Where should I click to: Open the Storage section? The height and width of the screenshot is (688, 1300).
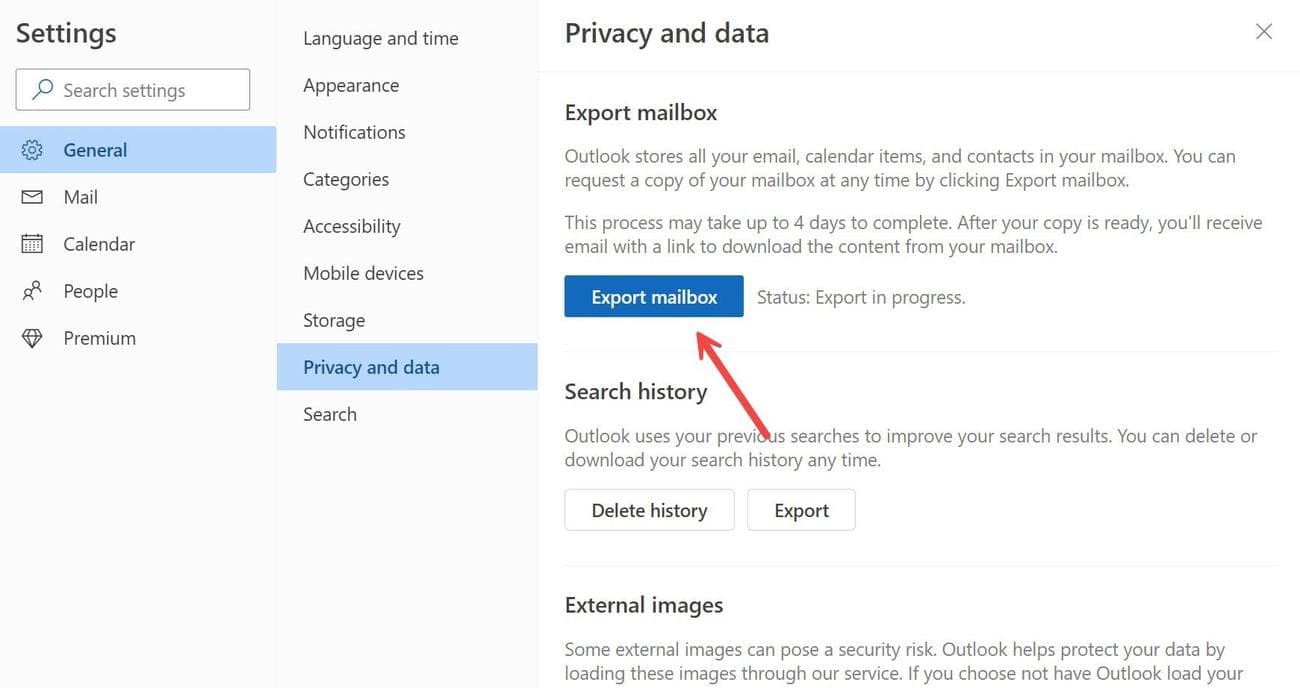[333, 319]
